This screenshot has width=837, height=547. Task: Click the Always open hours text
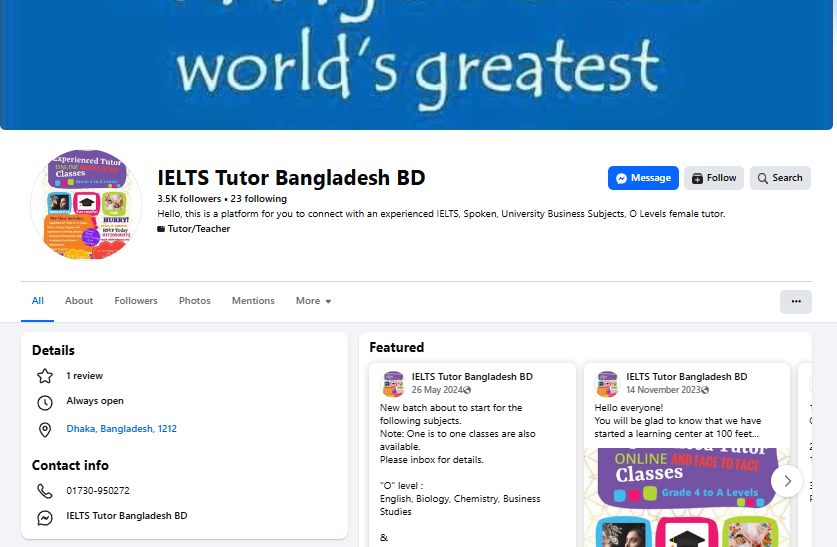pos(94,401)
